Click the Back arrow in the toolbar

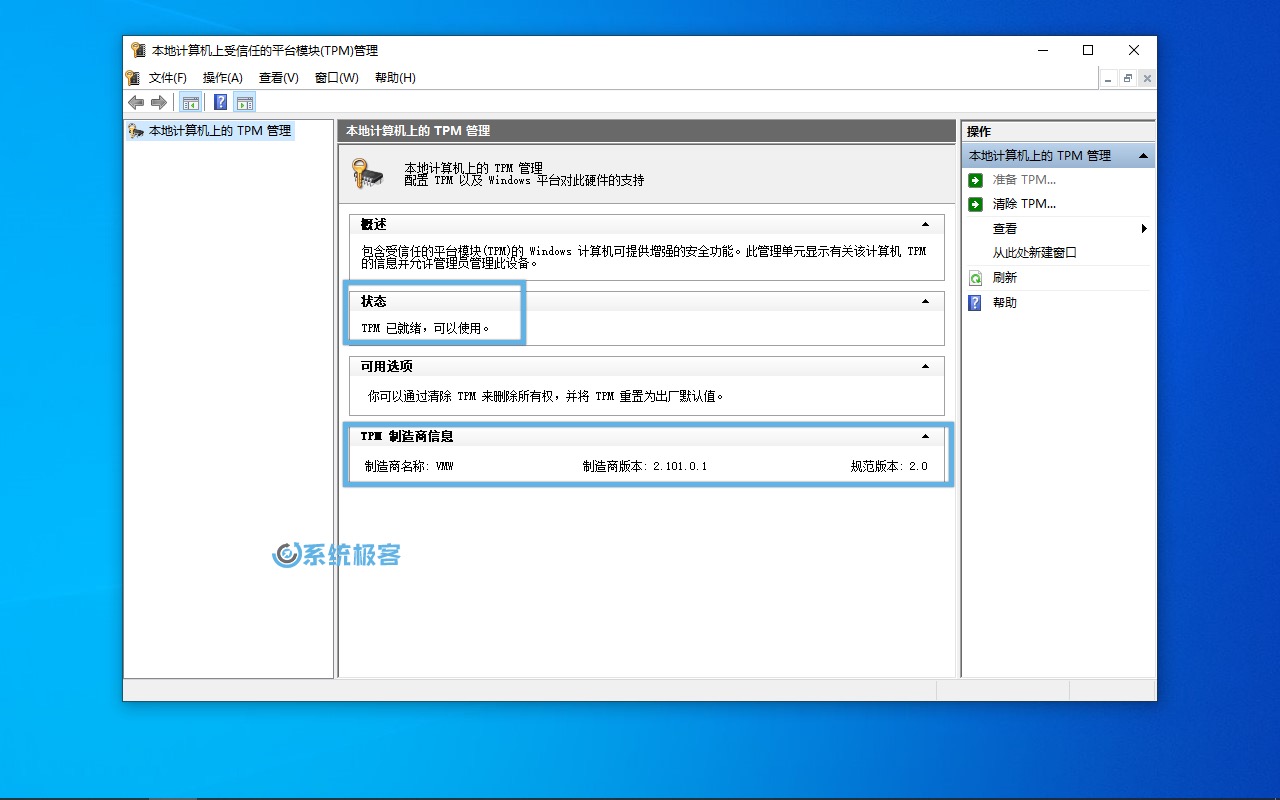(136, 102)
